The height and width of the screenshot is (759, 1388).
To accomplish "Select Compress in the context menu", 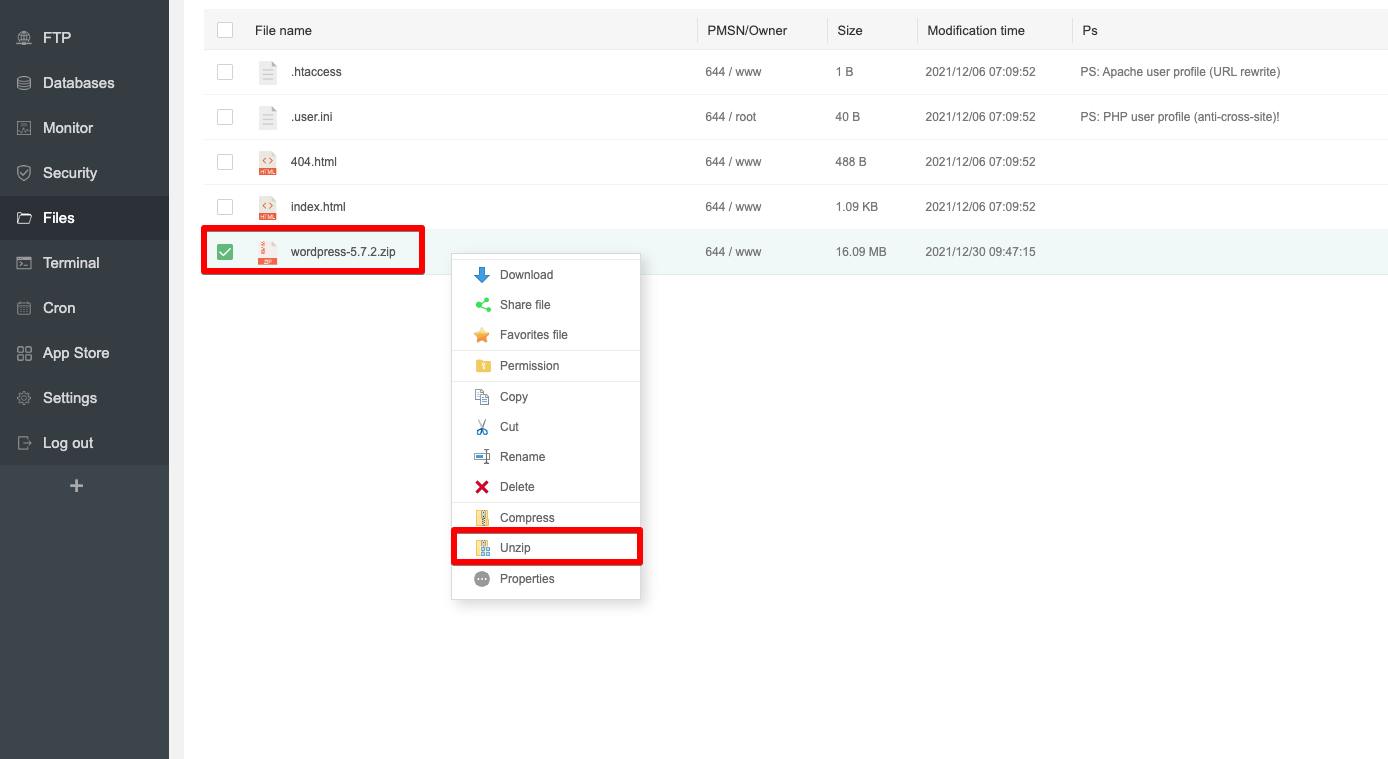I will tap(546, 518).
